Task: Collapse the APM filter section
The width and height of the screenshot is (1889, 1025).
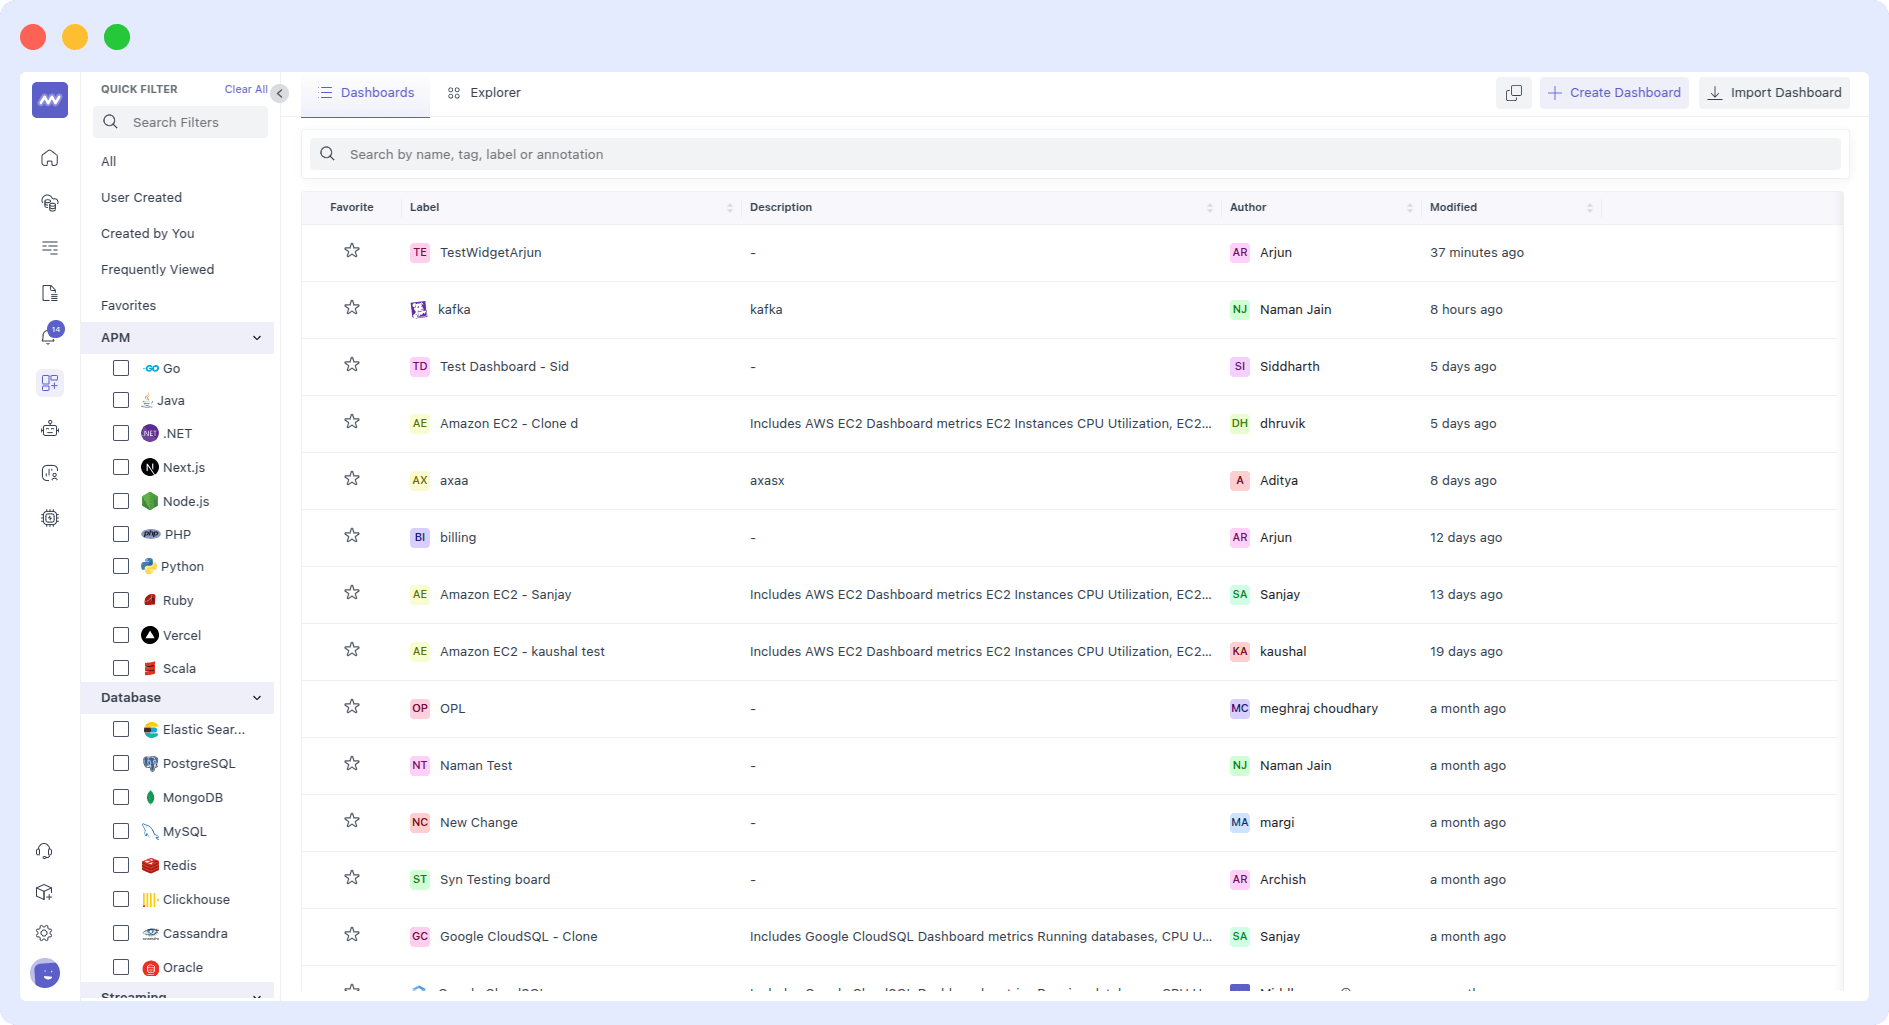Action: click(257, 338)
